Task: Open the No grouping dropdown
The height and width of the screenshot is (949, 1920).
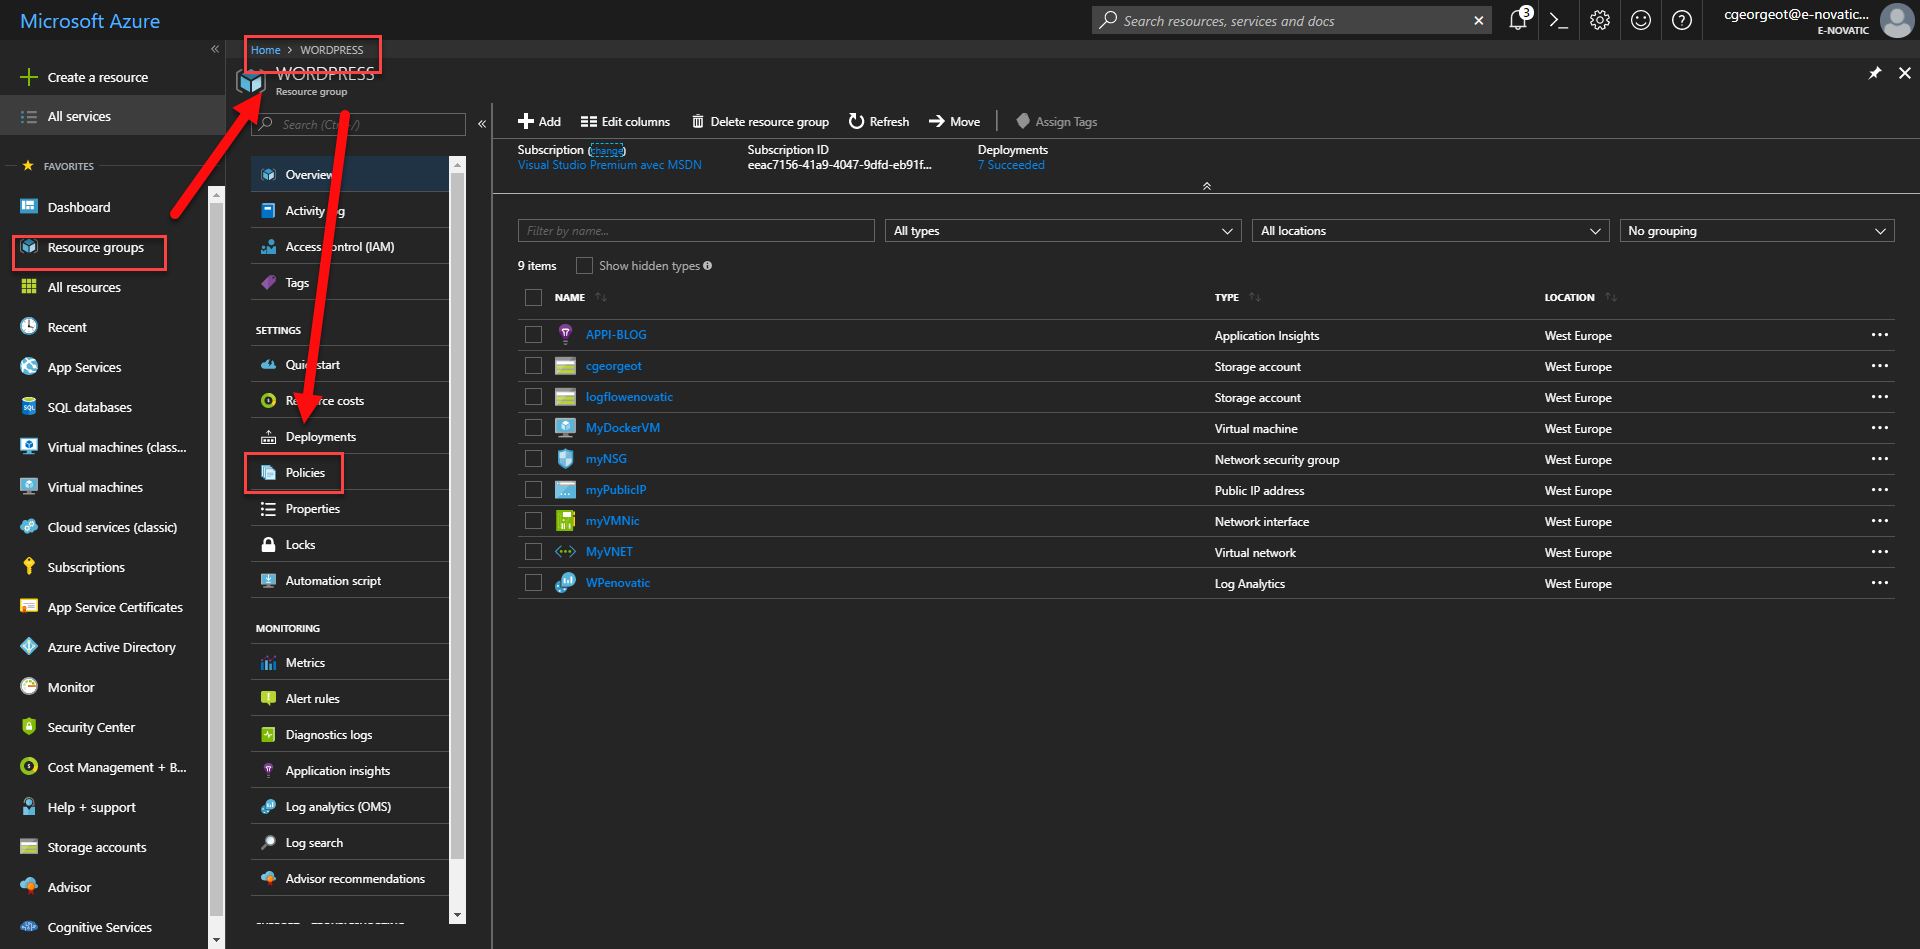Action: tap(1757, 231)
